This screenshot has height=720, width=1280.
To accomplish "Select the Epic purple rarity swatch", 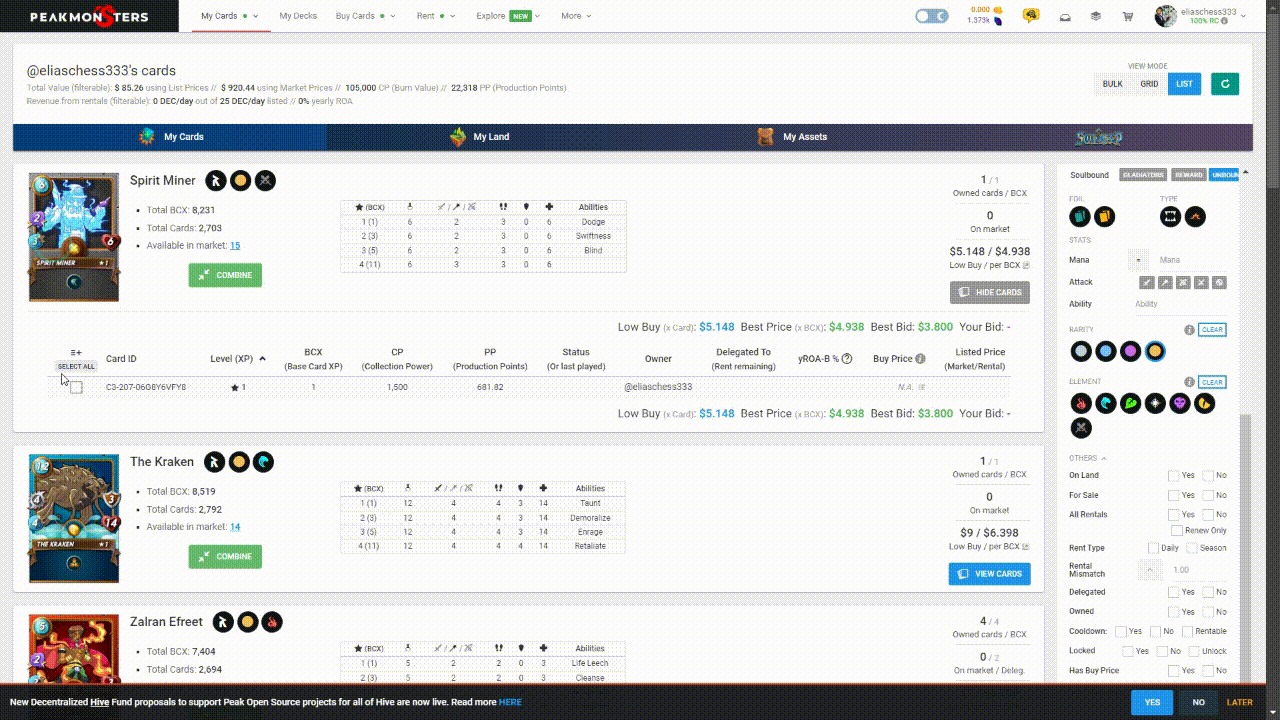I will (x=1131, y=351).
